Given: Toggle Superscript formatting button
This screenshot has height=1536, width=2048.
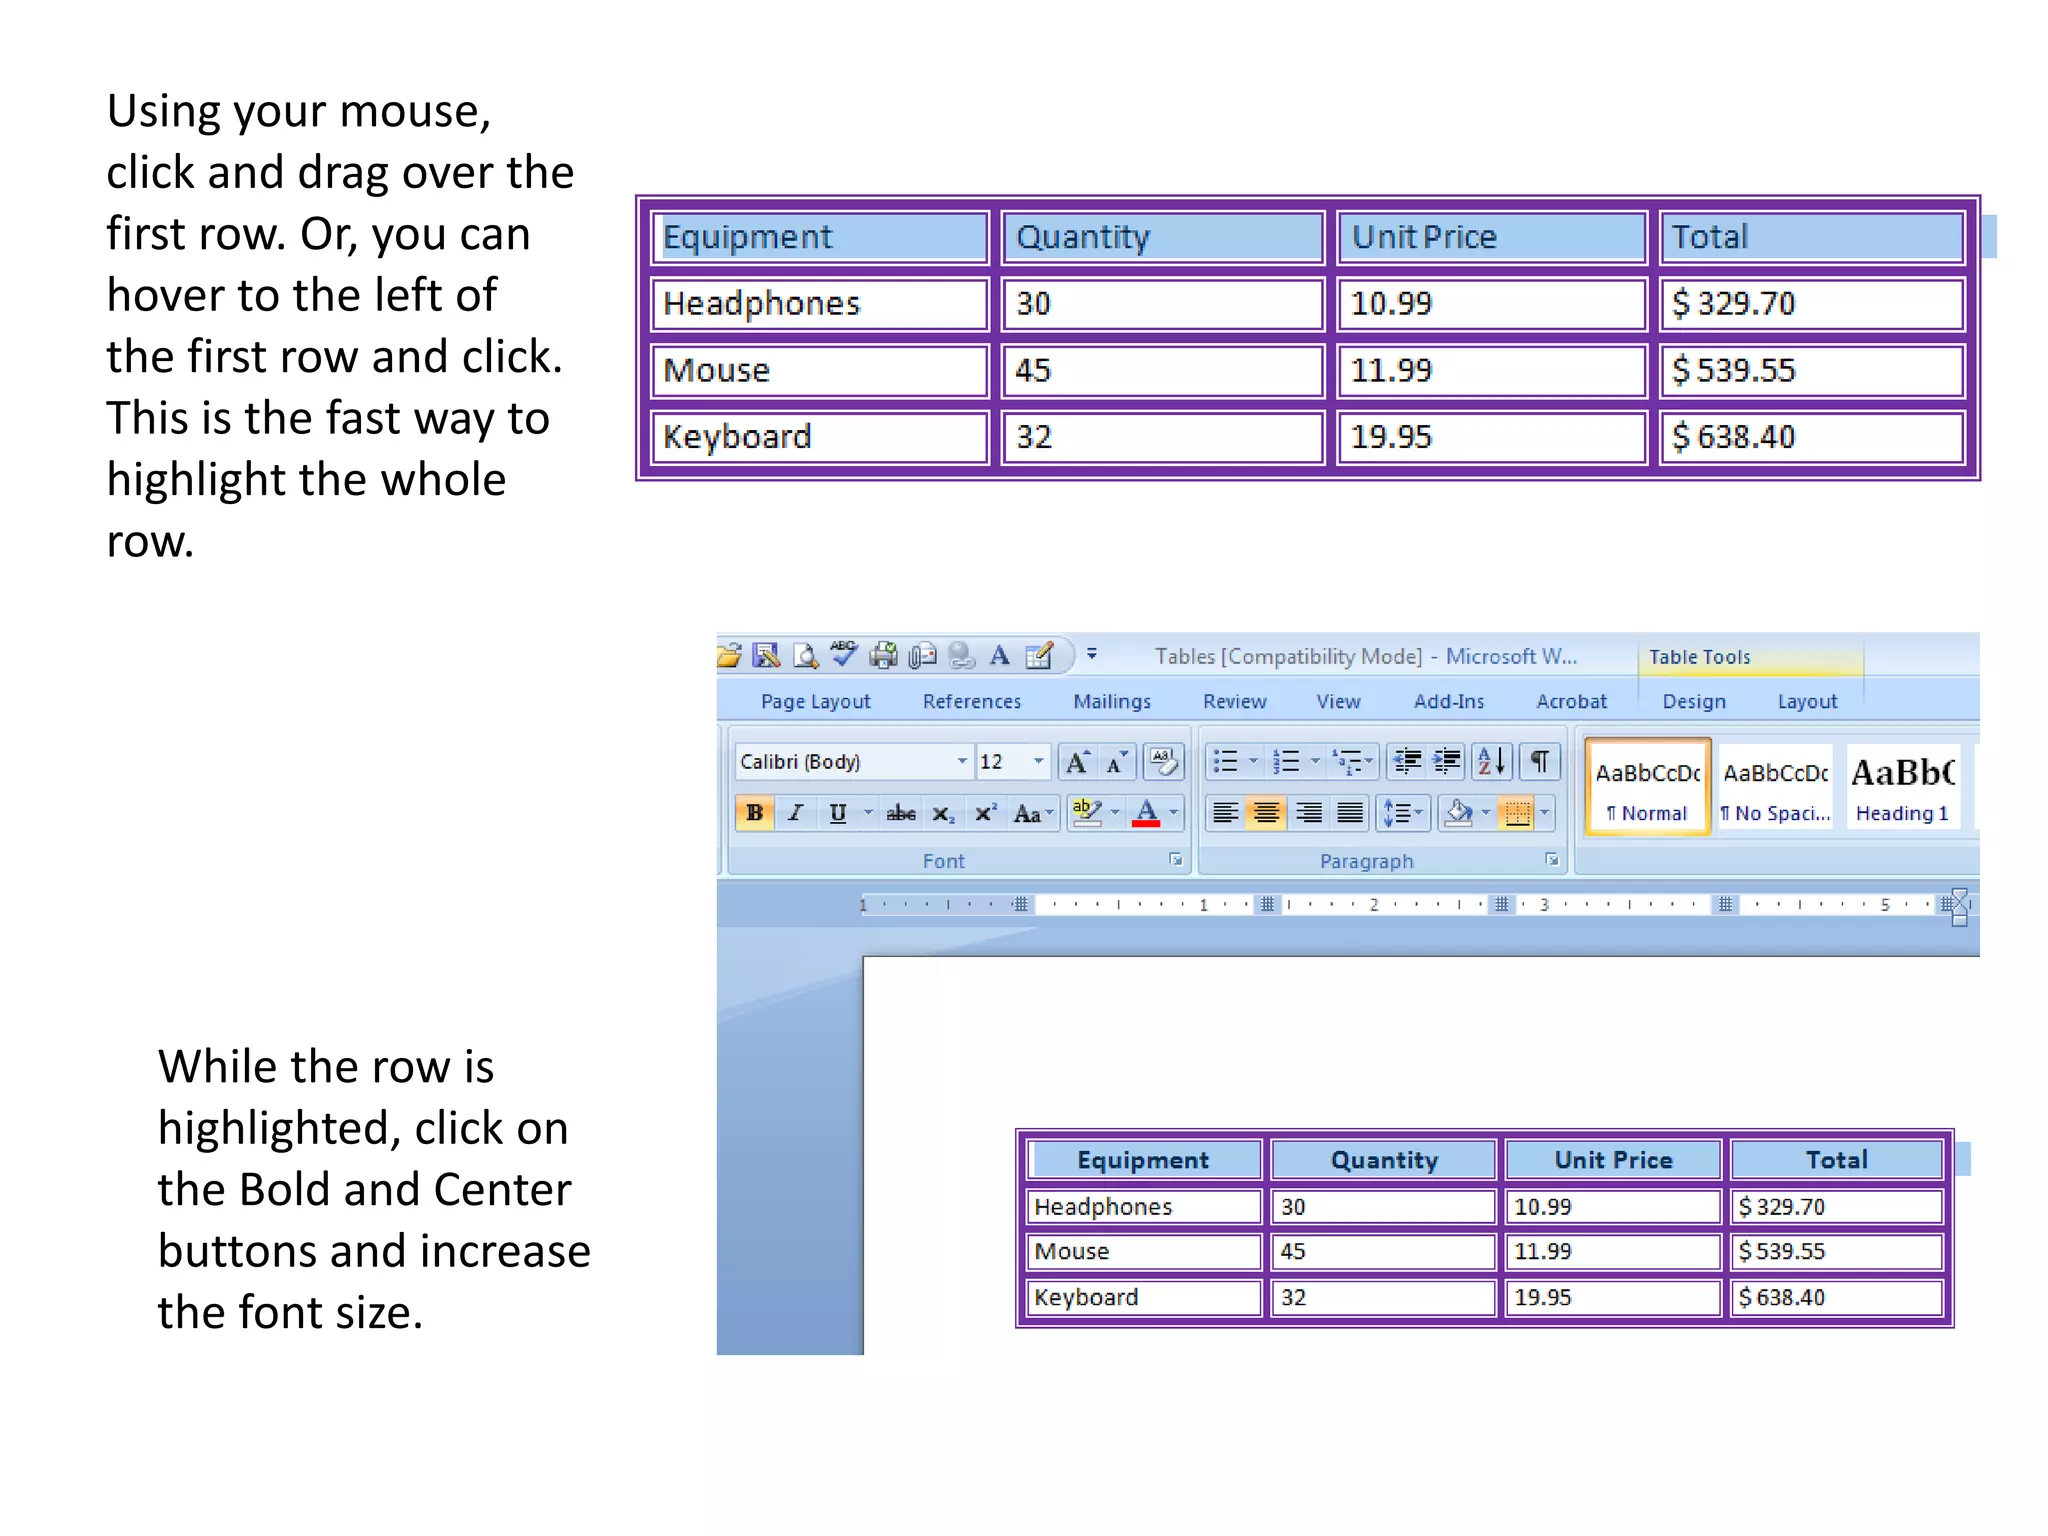Looking at the screenshot, I should coord(985,813).
